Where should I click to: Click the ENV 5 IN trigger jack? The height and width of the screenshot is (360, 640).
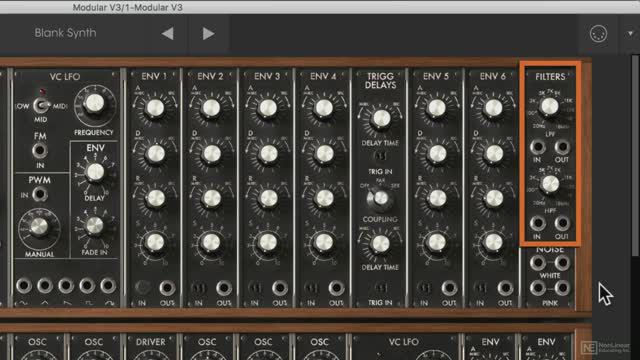[424, 288]
